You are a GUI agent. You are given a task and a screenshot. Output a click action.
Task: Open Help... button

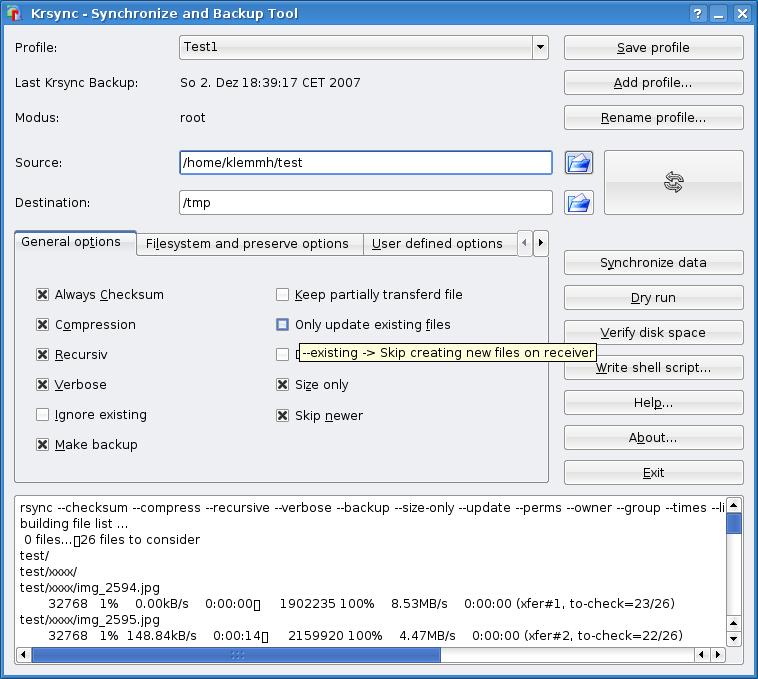click(x=654, y=403)
